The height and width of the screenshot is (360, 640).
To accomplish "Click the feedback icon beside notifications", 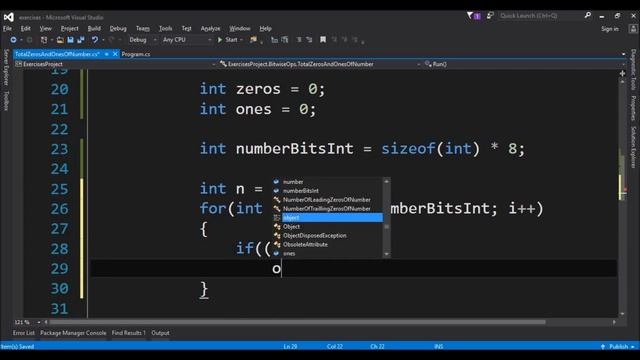I will click(x=490, y=16).
